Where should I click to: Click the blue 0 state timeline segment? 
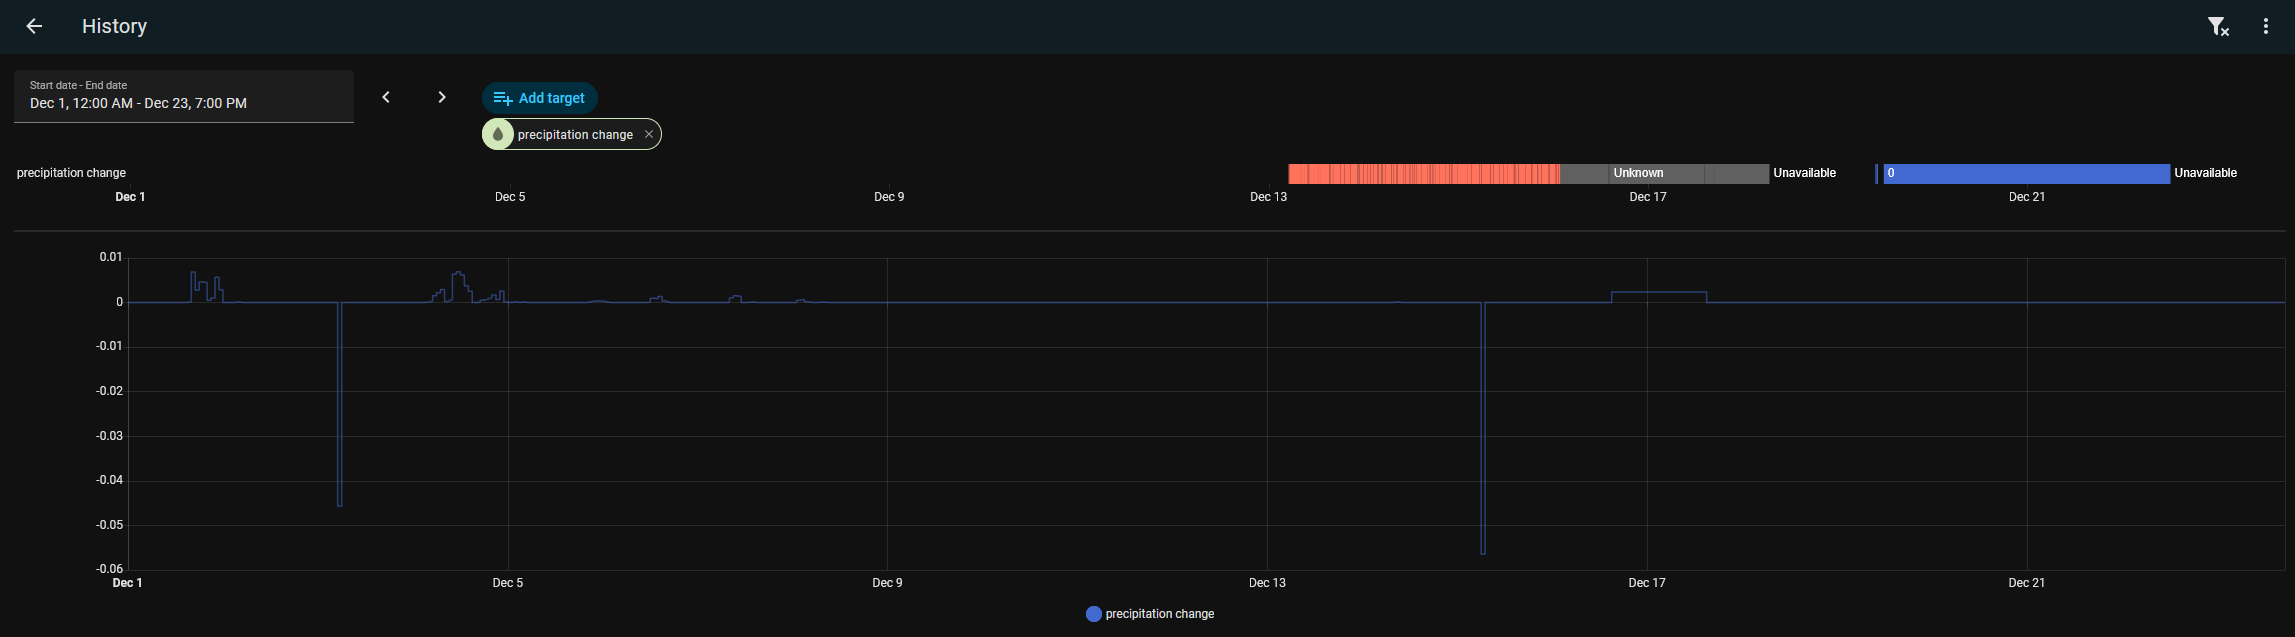[2027, 173]
